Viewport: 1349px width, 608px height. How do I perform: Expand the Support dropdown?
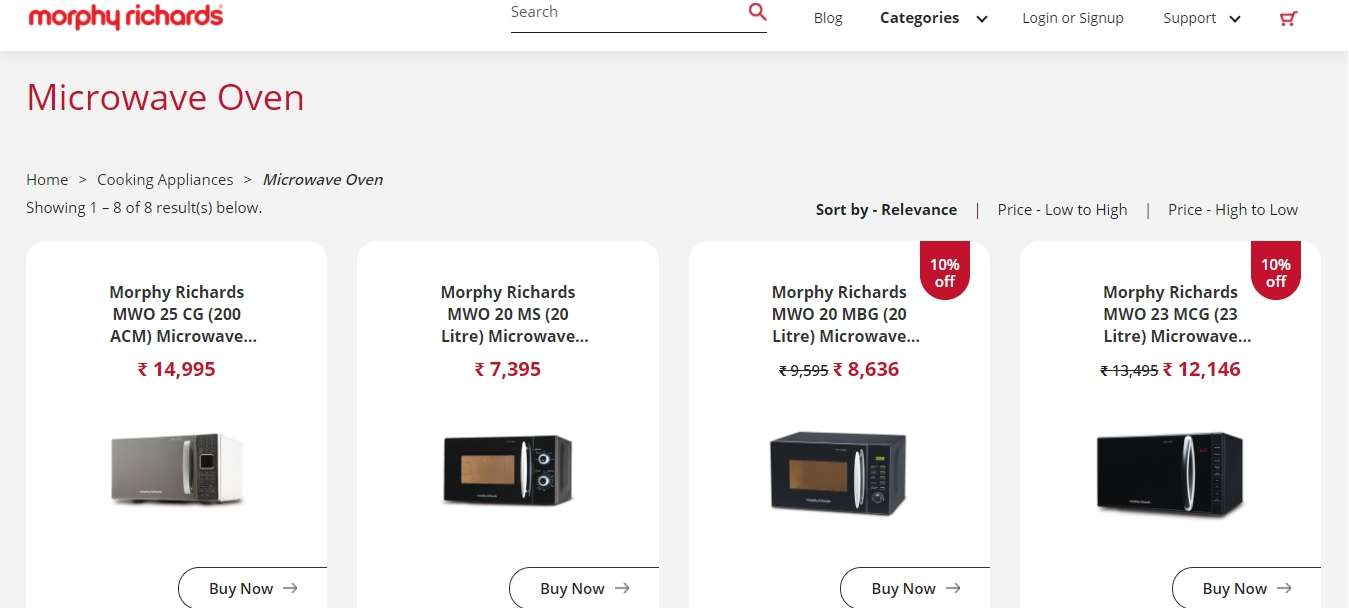(x=1201, y=18)
